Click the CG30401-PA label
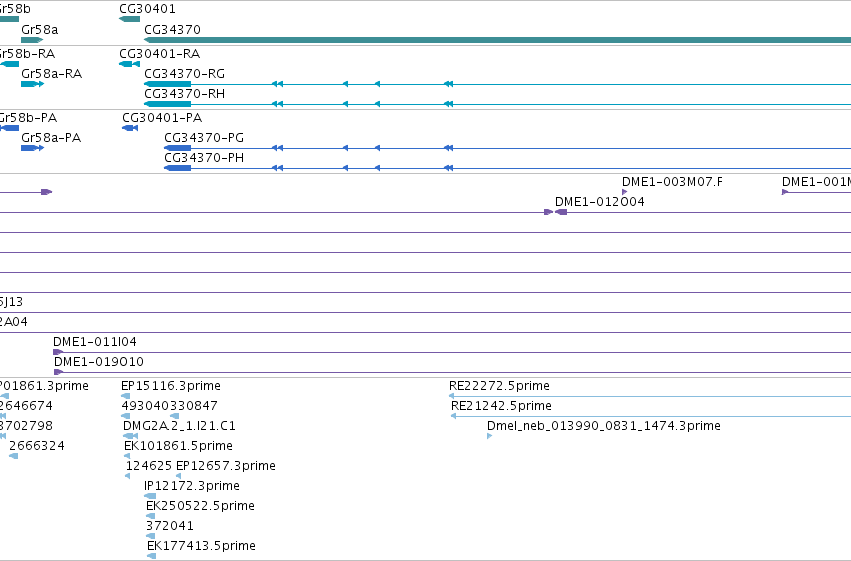The width and height of the screenshot is (851, 561). [162, 117]
